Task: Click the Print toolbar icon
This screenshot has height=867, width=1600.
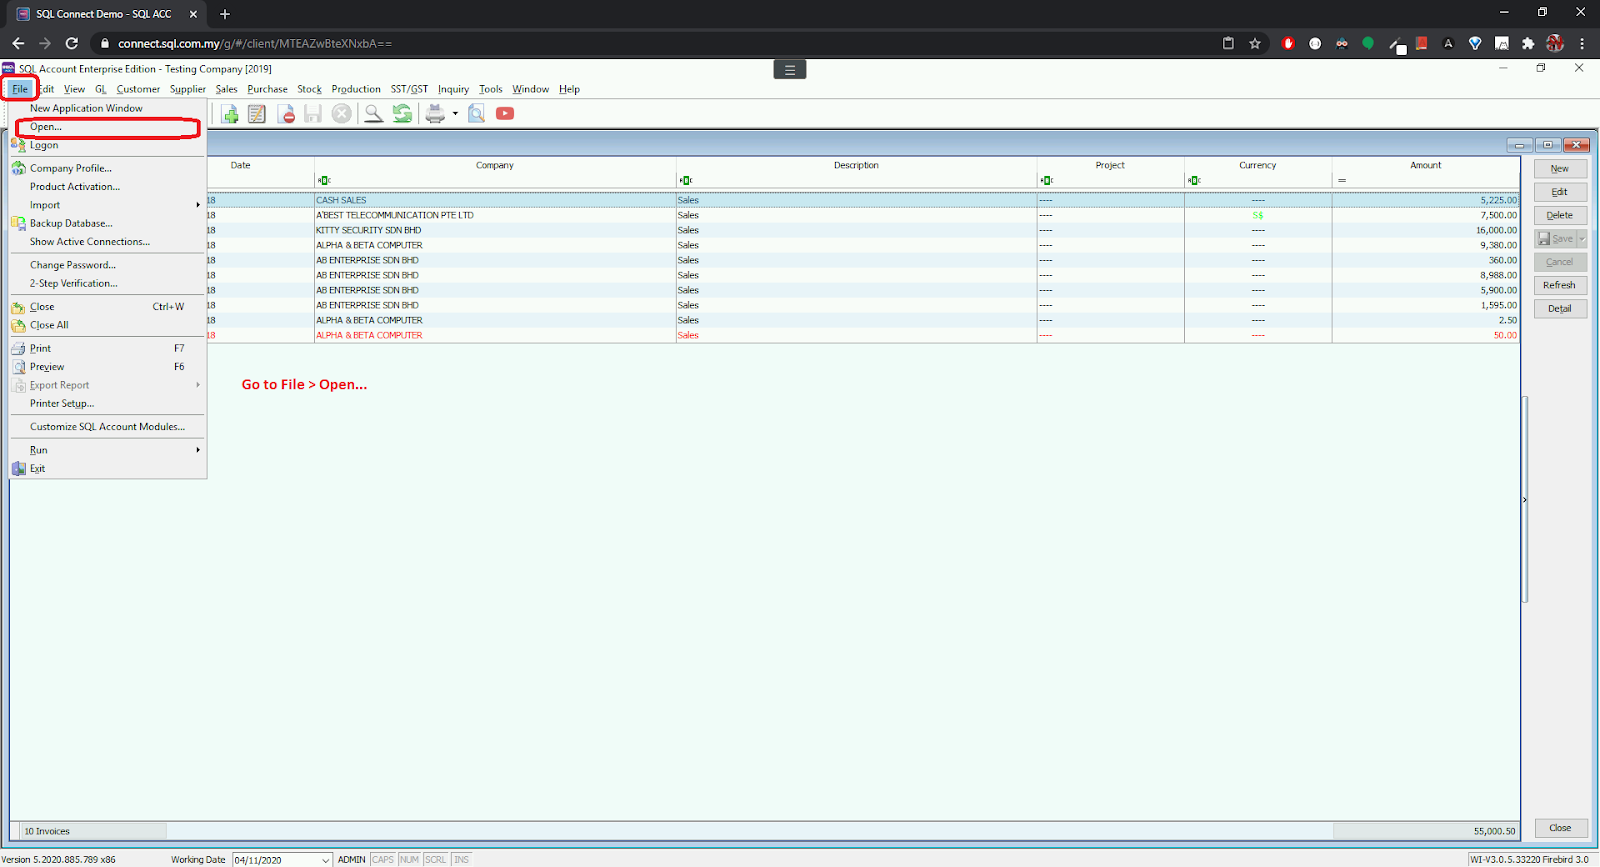Action: point(435,114)
